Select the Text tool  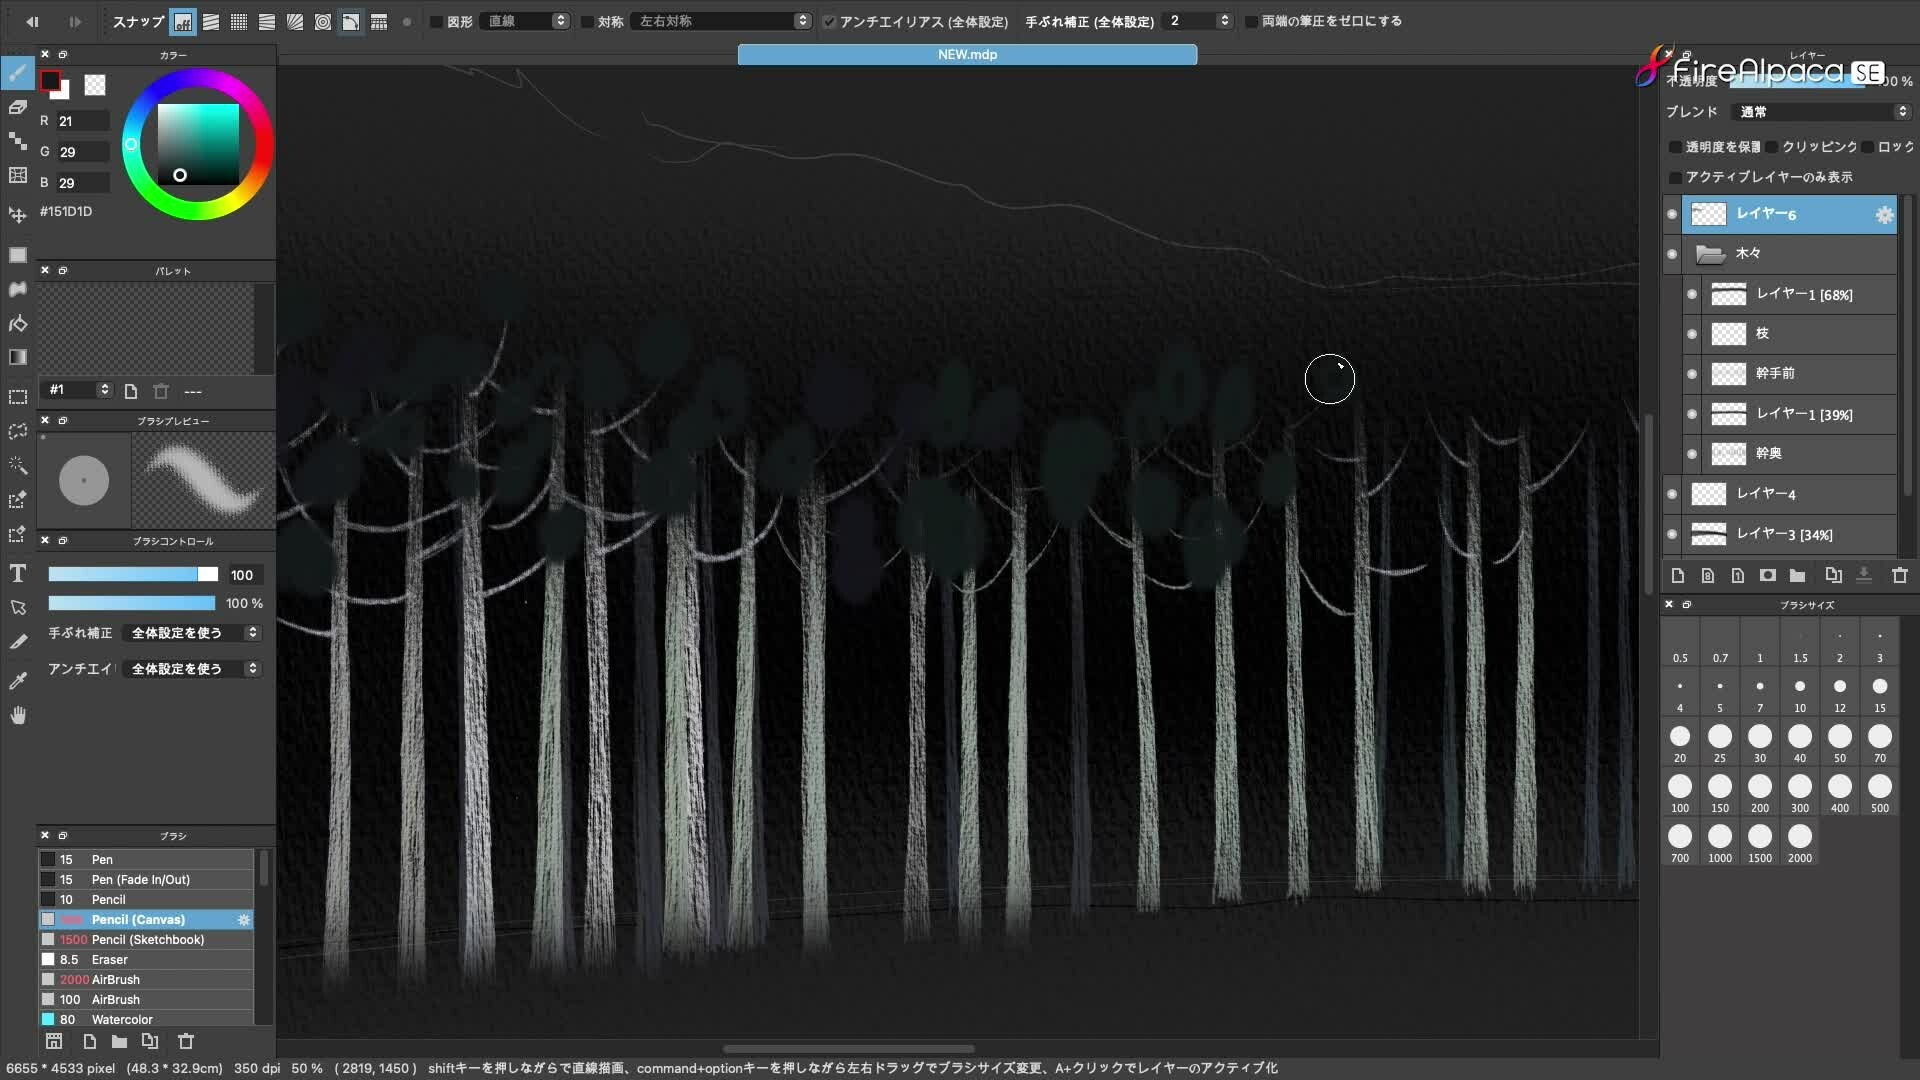[17, 573]
